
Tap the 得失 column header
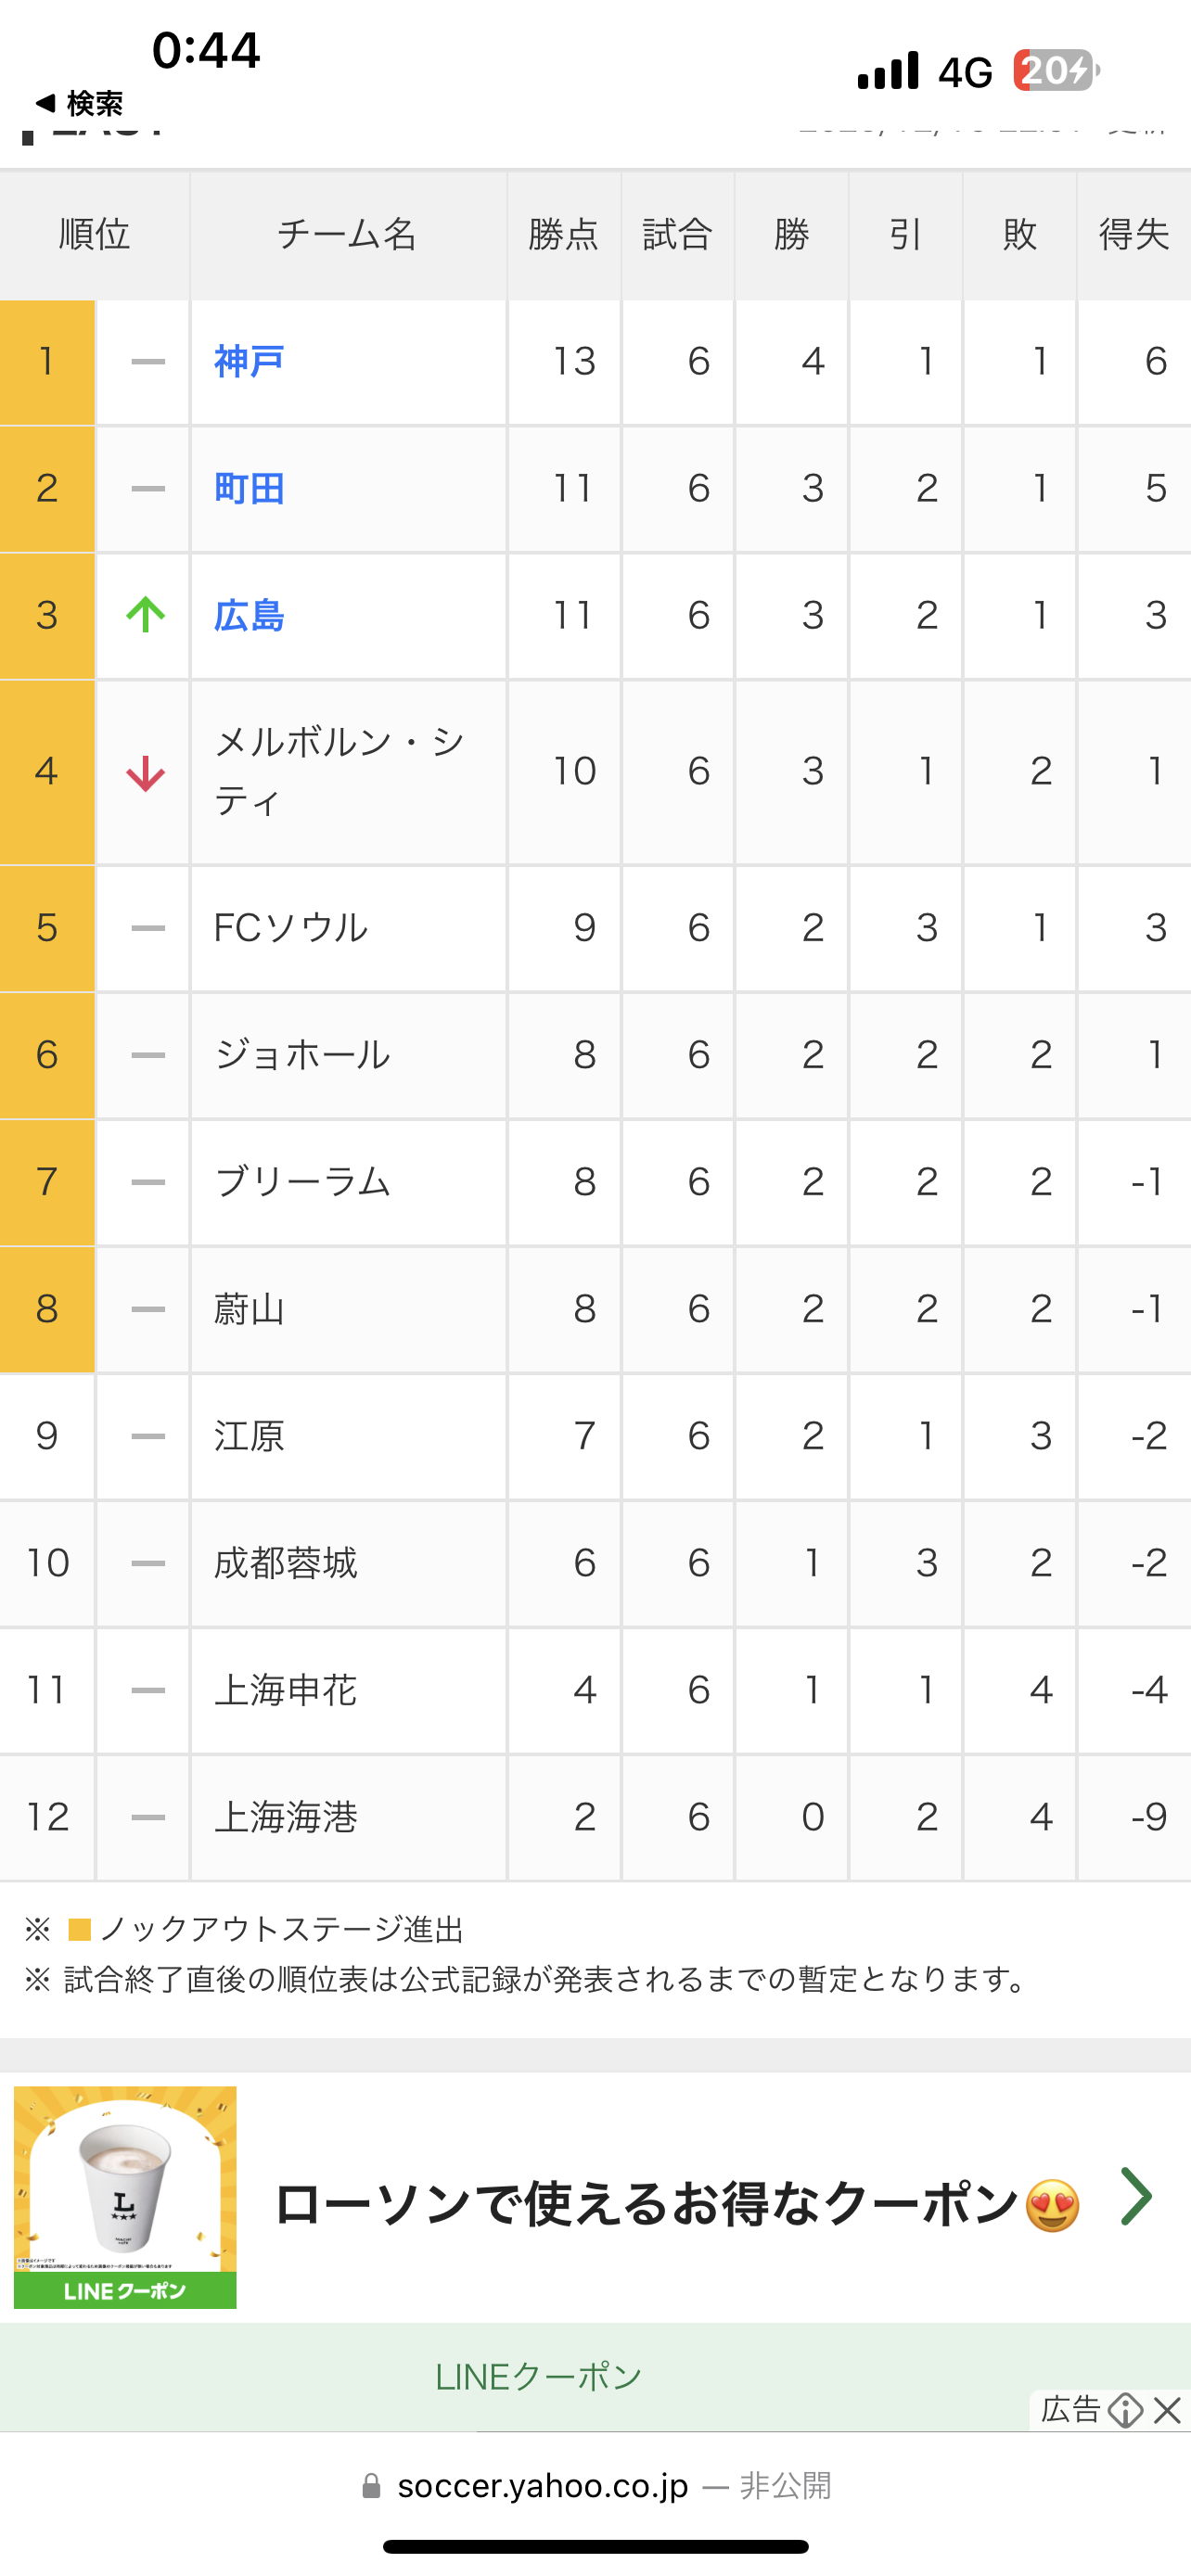pyautogui.click(x=1133, y=235)
